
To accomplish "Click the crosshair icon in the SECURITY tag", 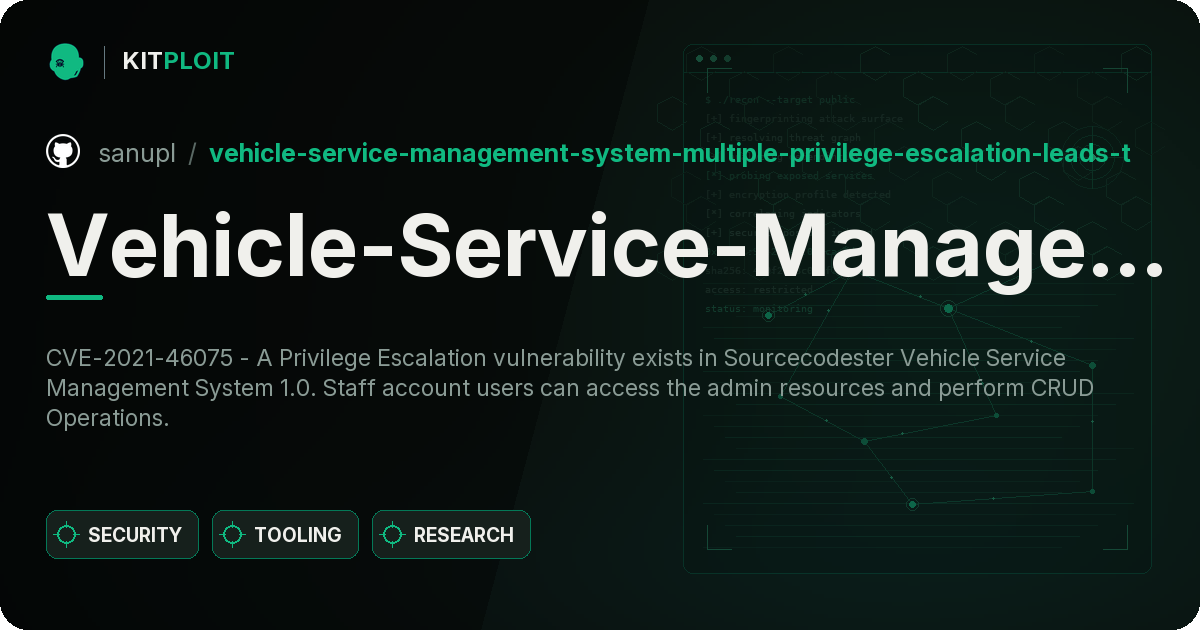I will pyautogui.click(x=67, y=535).
